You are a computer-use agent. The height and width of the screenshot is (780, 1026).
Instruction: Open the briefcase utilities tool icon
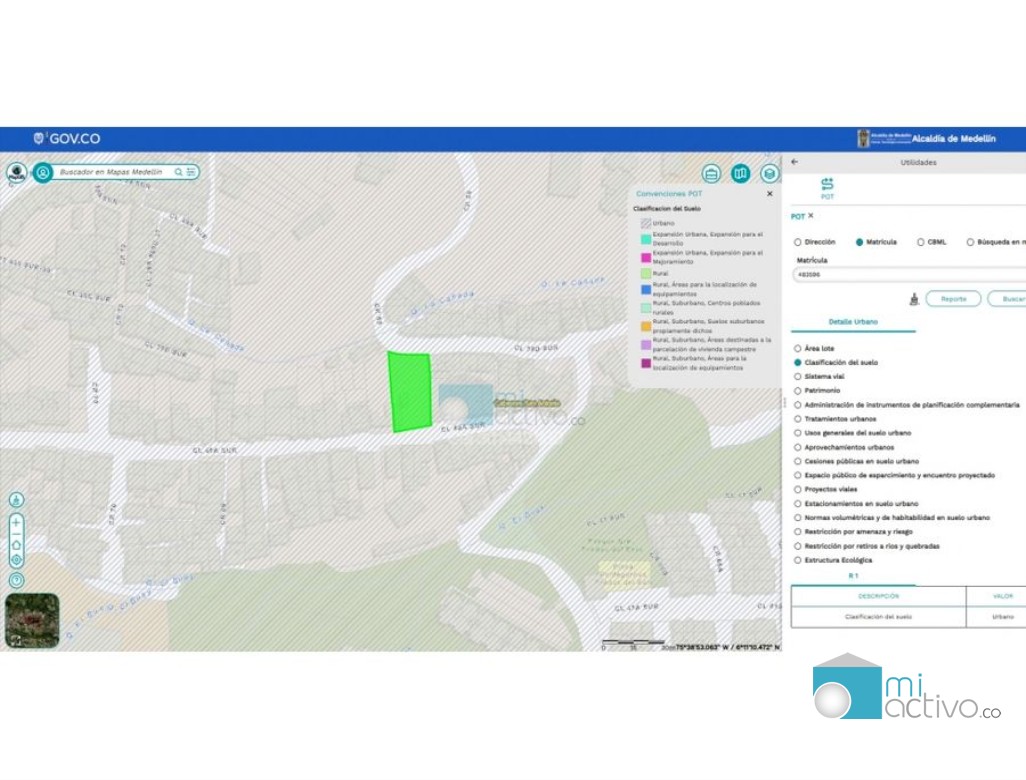711,174
